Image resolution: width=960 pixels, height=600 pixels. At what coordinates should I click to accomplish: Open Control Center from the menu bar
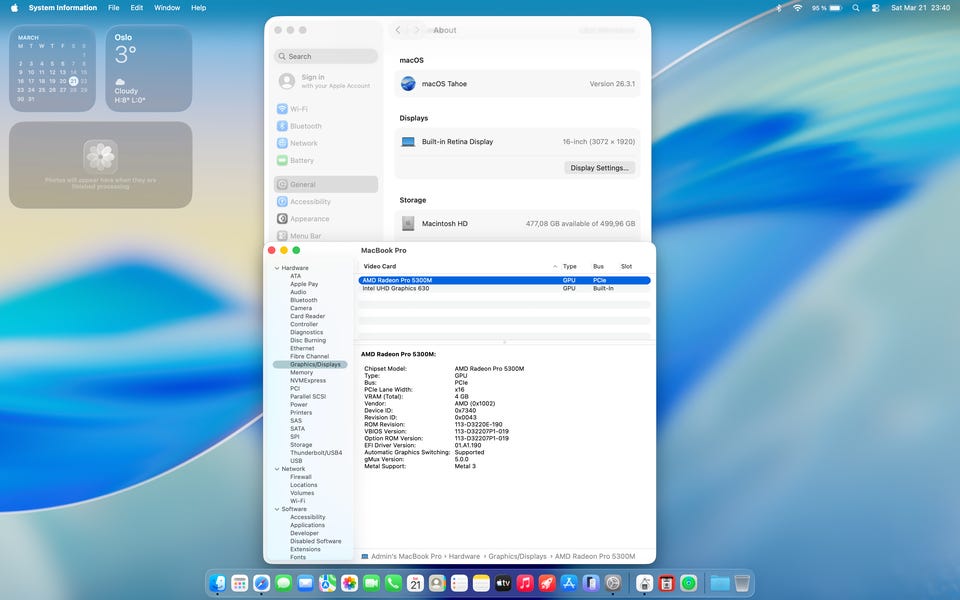pos(875,8)
